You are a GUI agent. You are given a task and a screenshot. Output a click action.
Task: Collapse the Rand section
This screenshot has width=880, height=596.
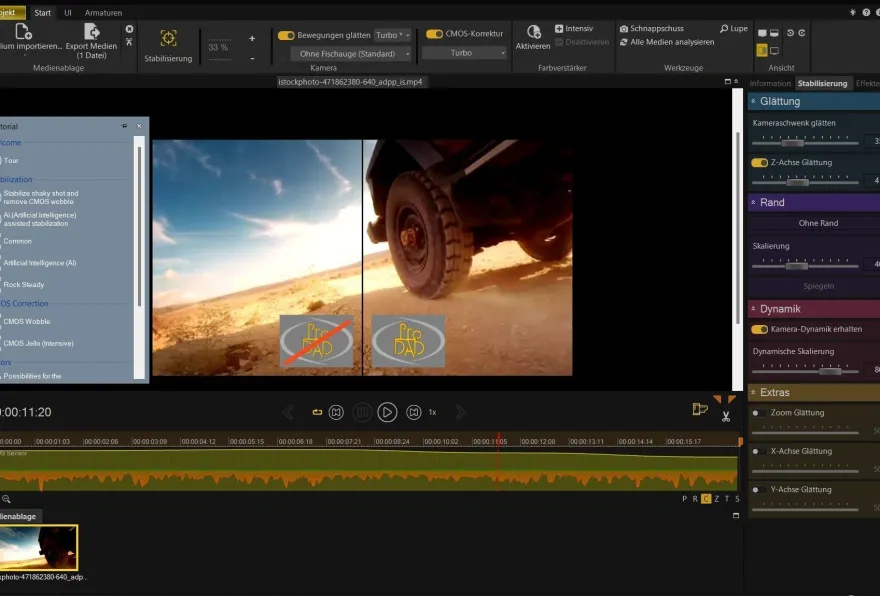[753, 203]
